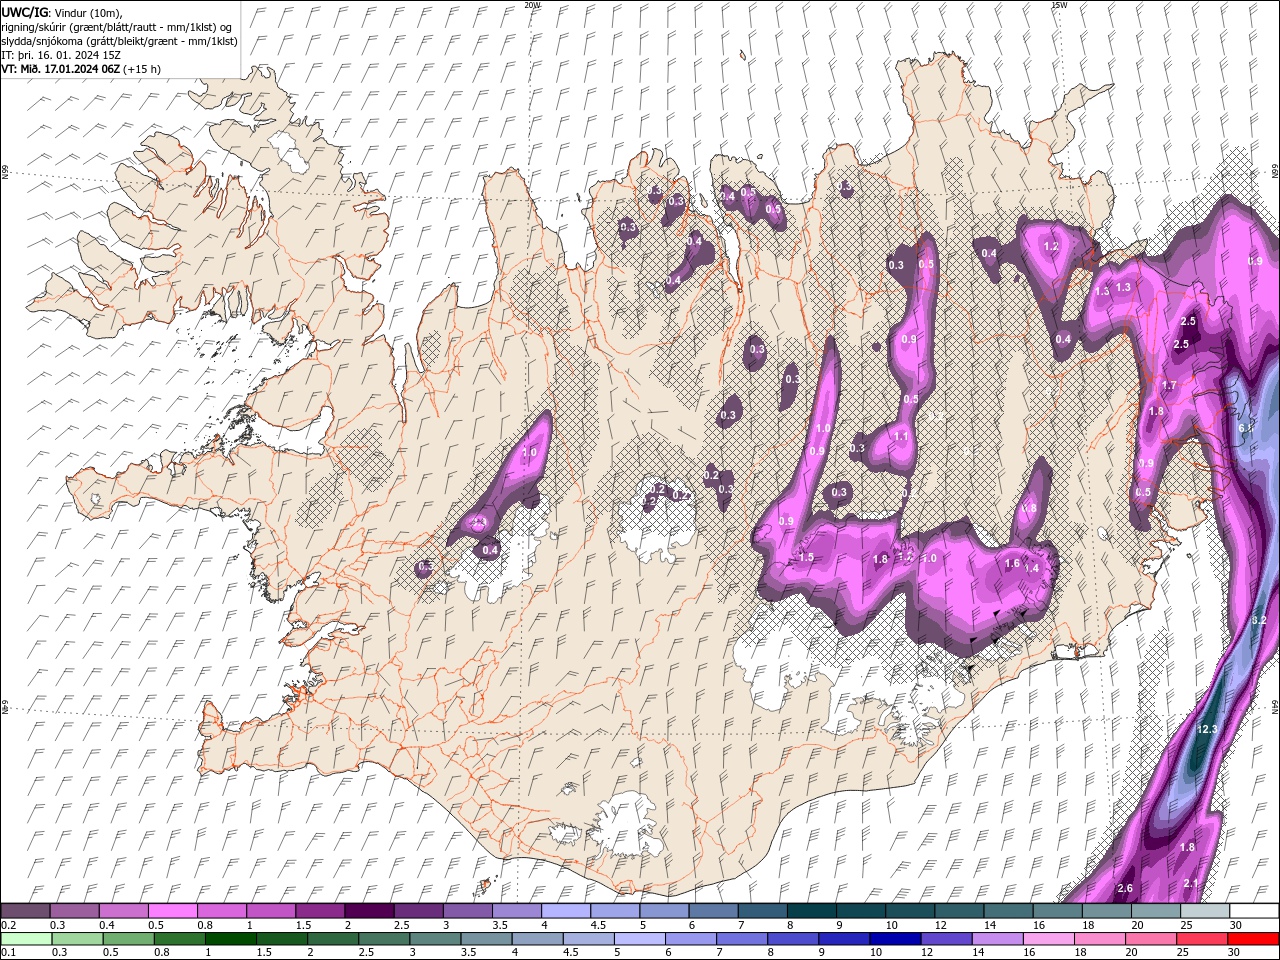
Task: Click the bright red 30 rain legend swatch
Action: pos(1252,939)
